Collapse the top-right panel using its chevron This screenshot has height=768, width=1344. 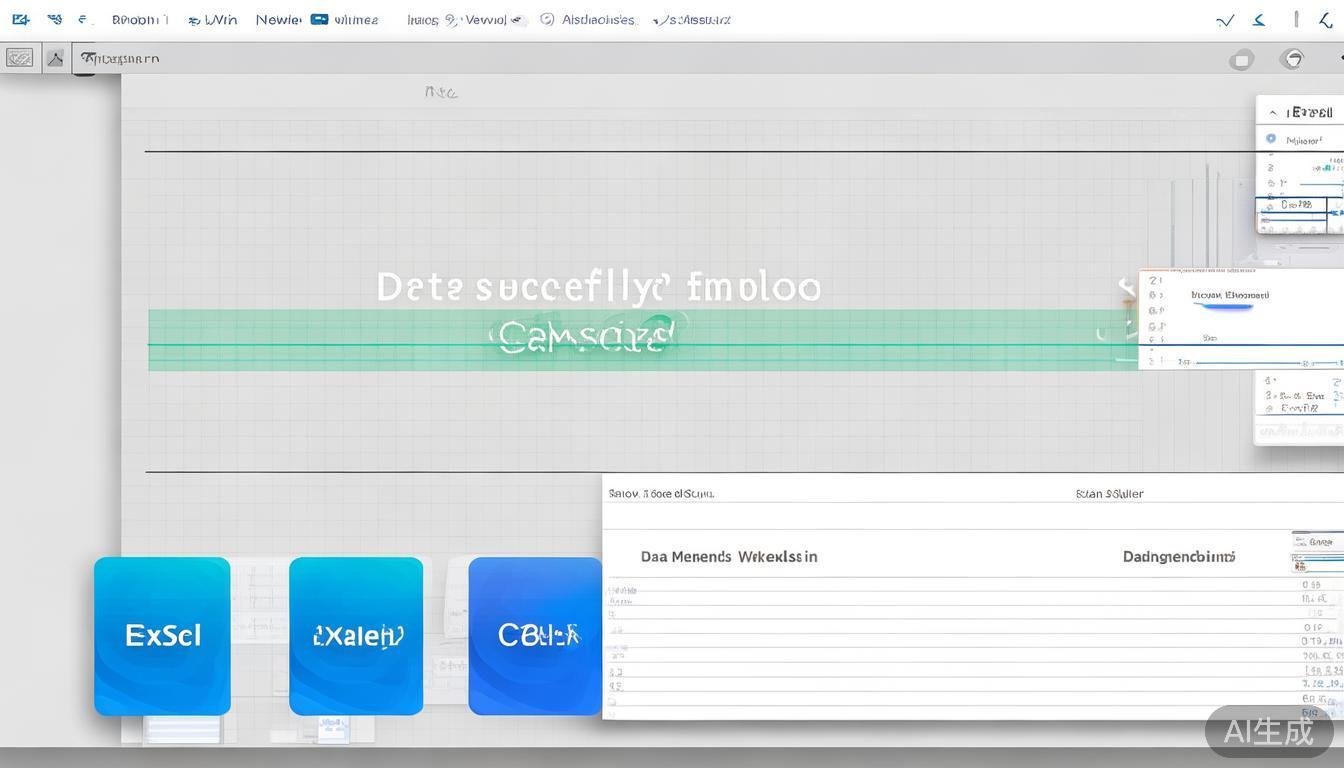point(1273,113)
